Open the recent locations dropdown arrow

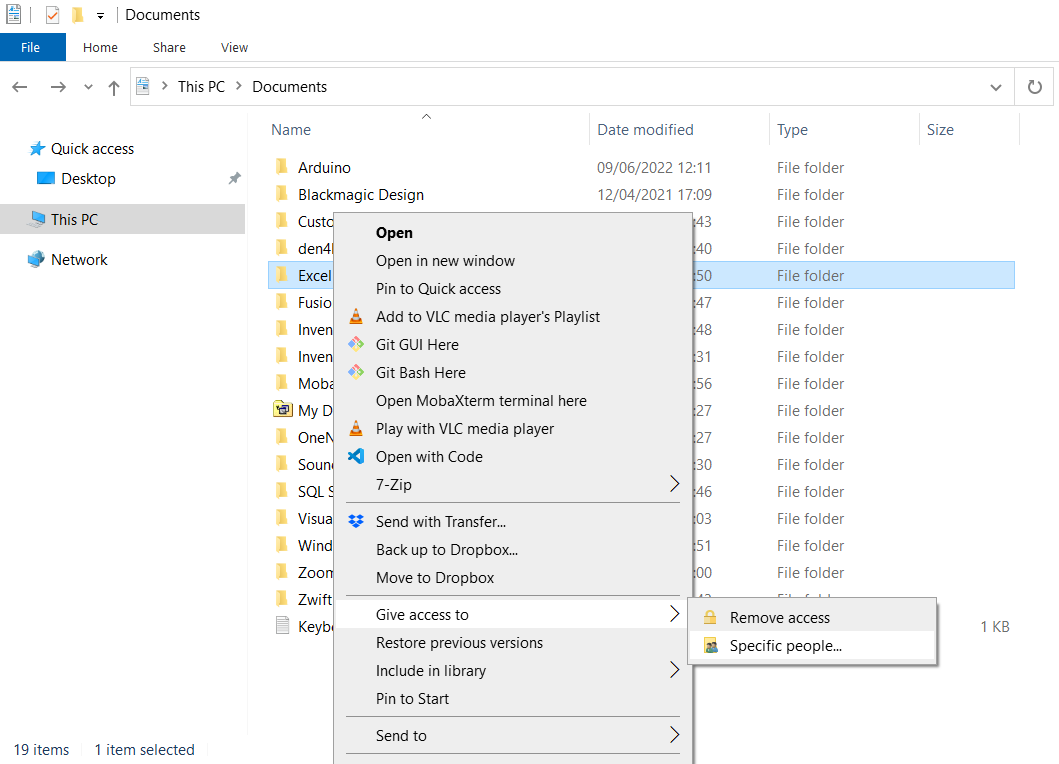[88, 87]
